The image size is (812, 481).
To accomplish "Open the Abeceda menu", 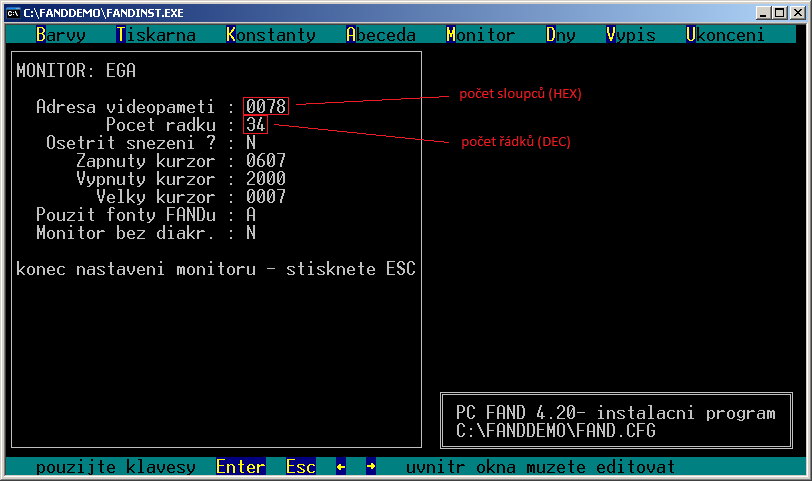I will 381,35.
